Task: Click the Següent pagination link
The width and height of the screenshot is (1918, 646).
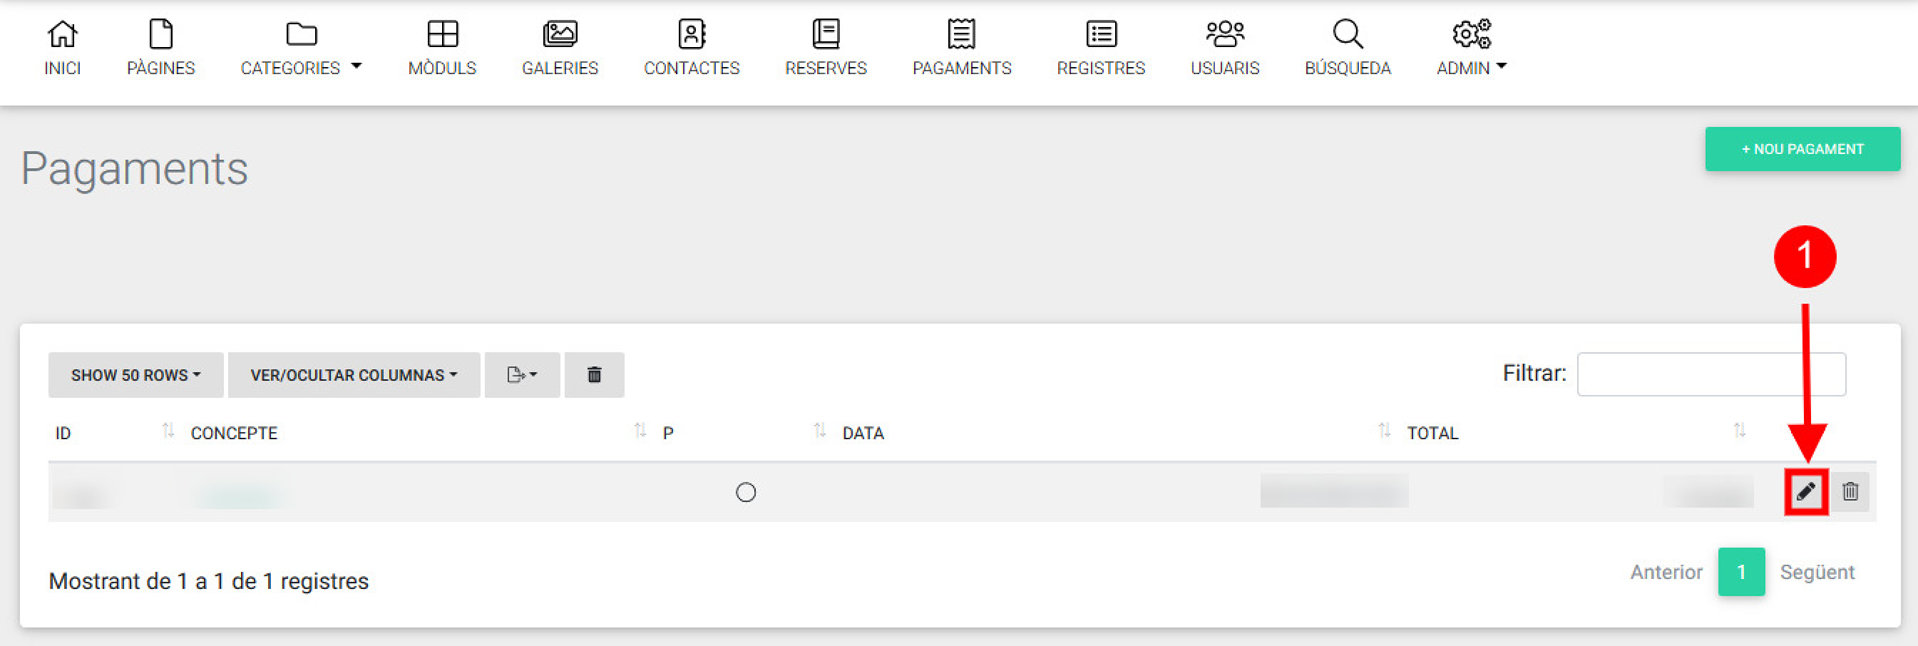Action: pos(1816,572)
